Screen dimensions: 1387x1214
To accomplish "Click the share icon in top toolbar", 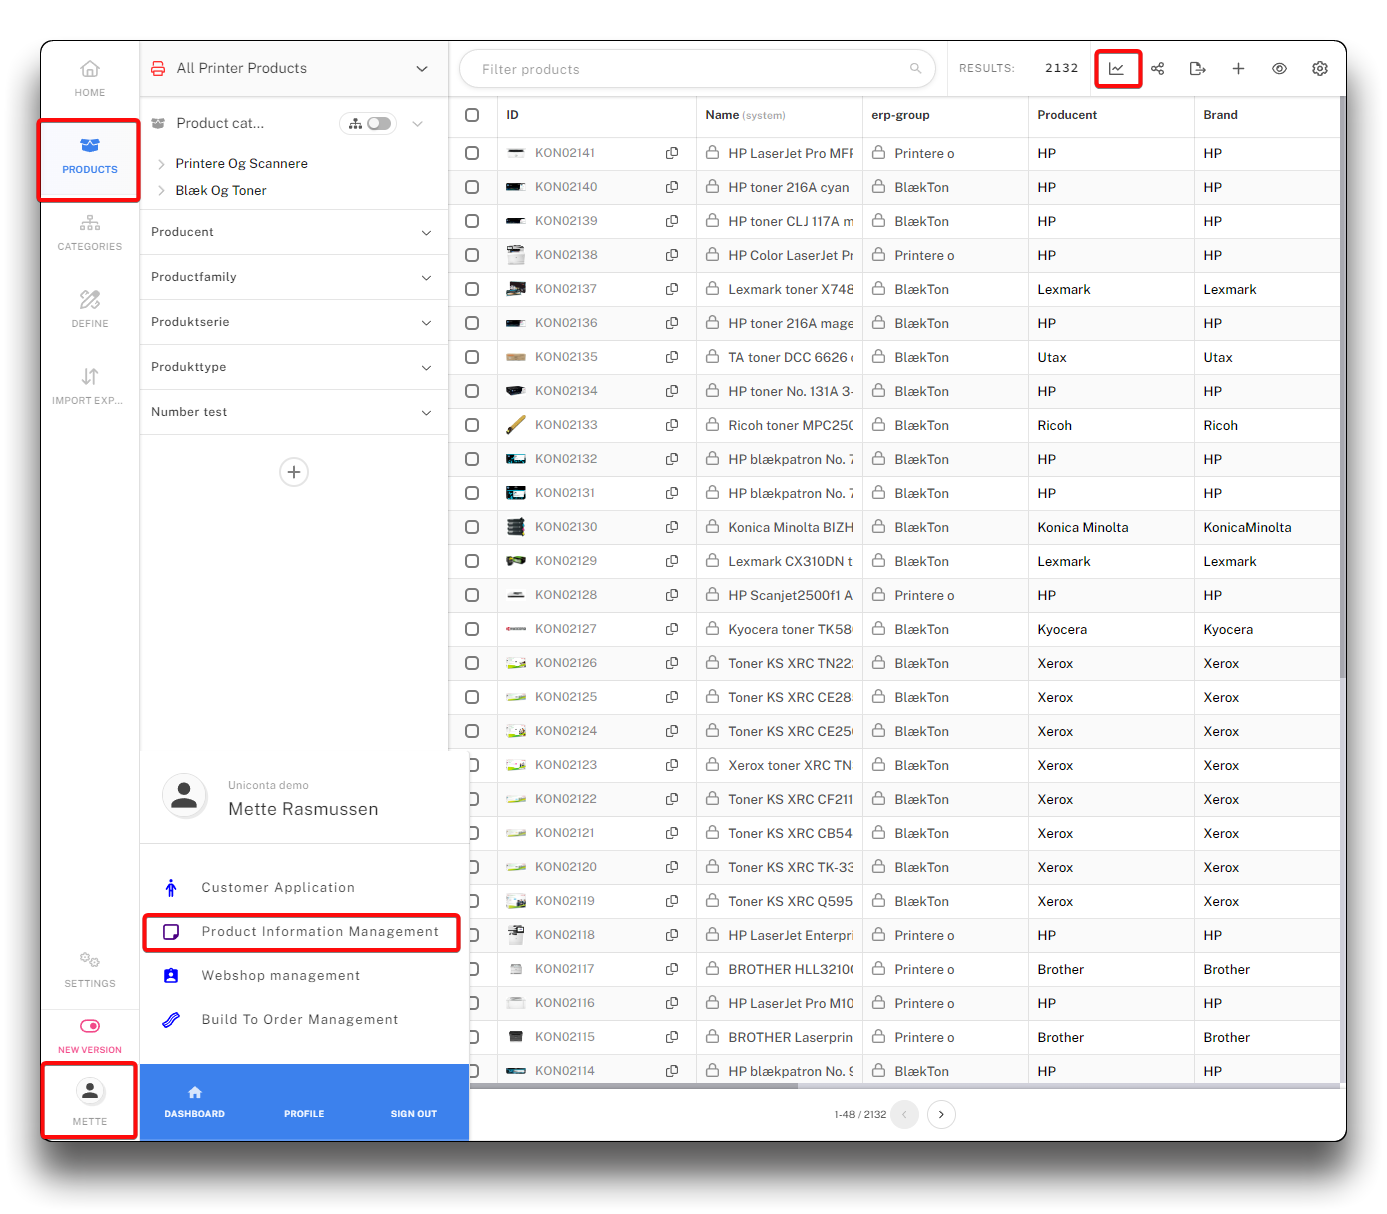I will [x=1157, y=69].
